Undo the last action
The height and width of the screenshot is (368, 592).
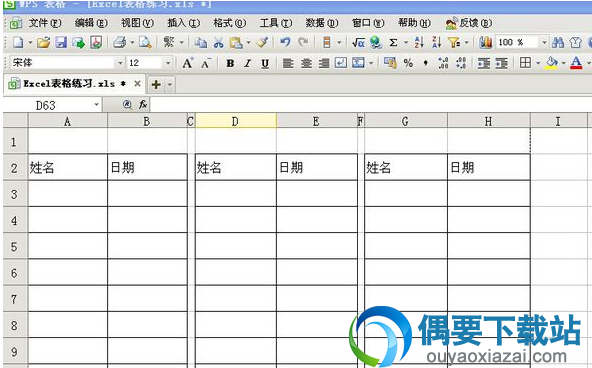(x=285, y=42)
